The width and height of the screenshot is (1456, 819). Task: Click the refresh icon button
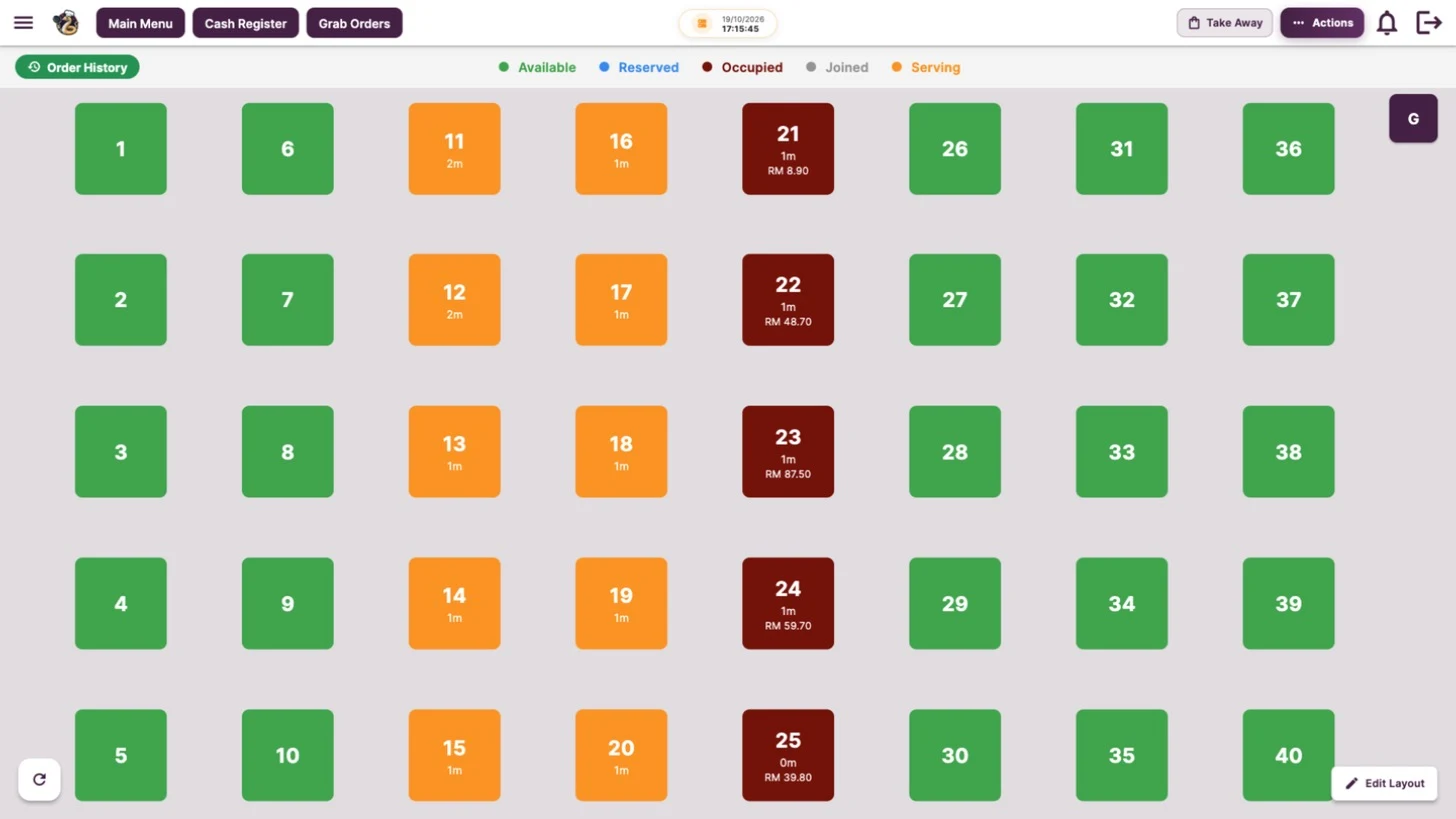(39, 780)
